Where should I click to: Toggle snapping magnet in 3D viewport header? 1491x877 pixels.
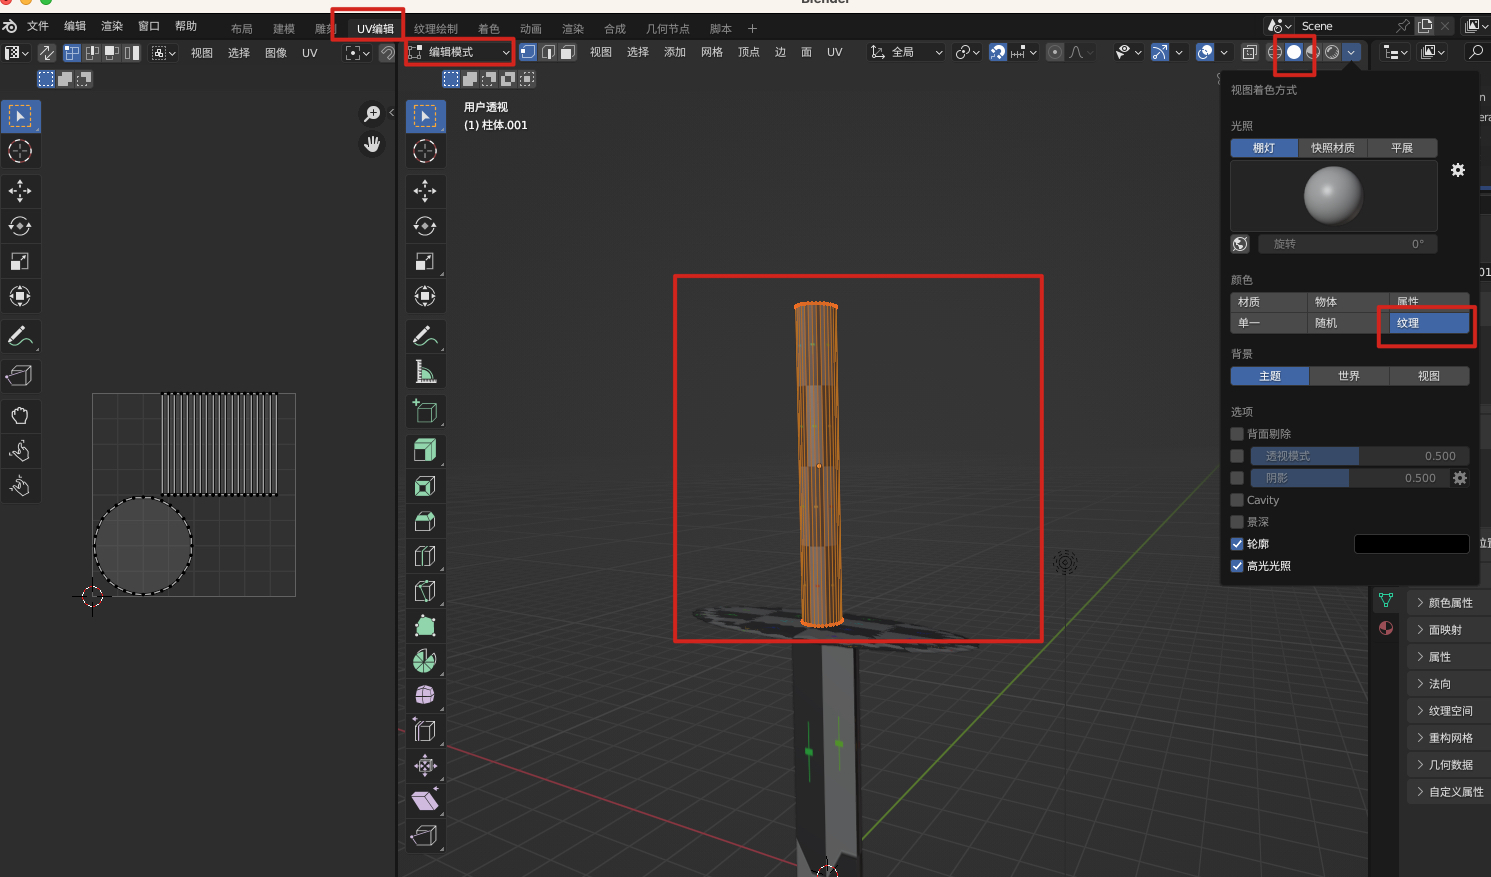(x=998, y=52)
